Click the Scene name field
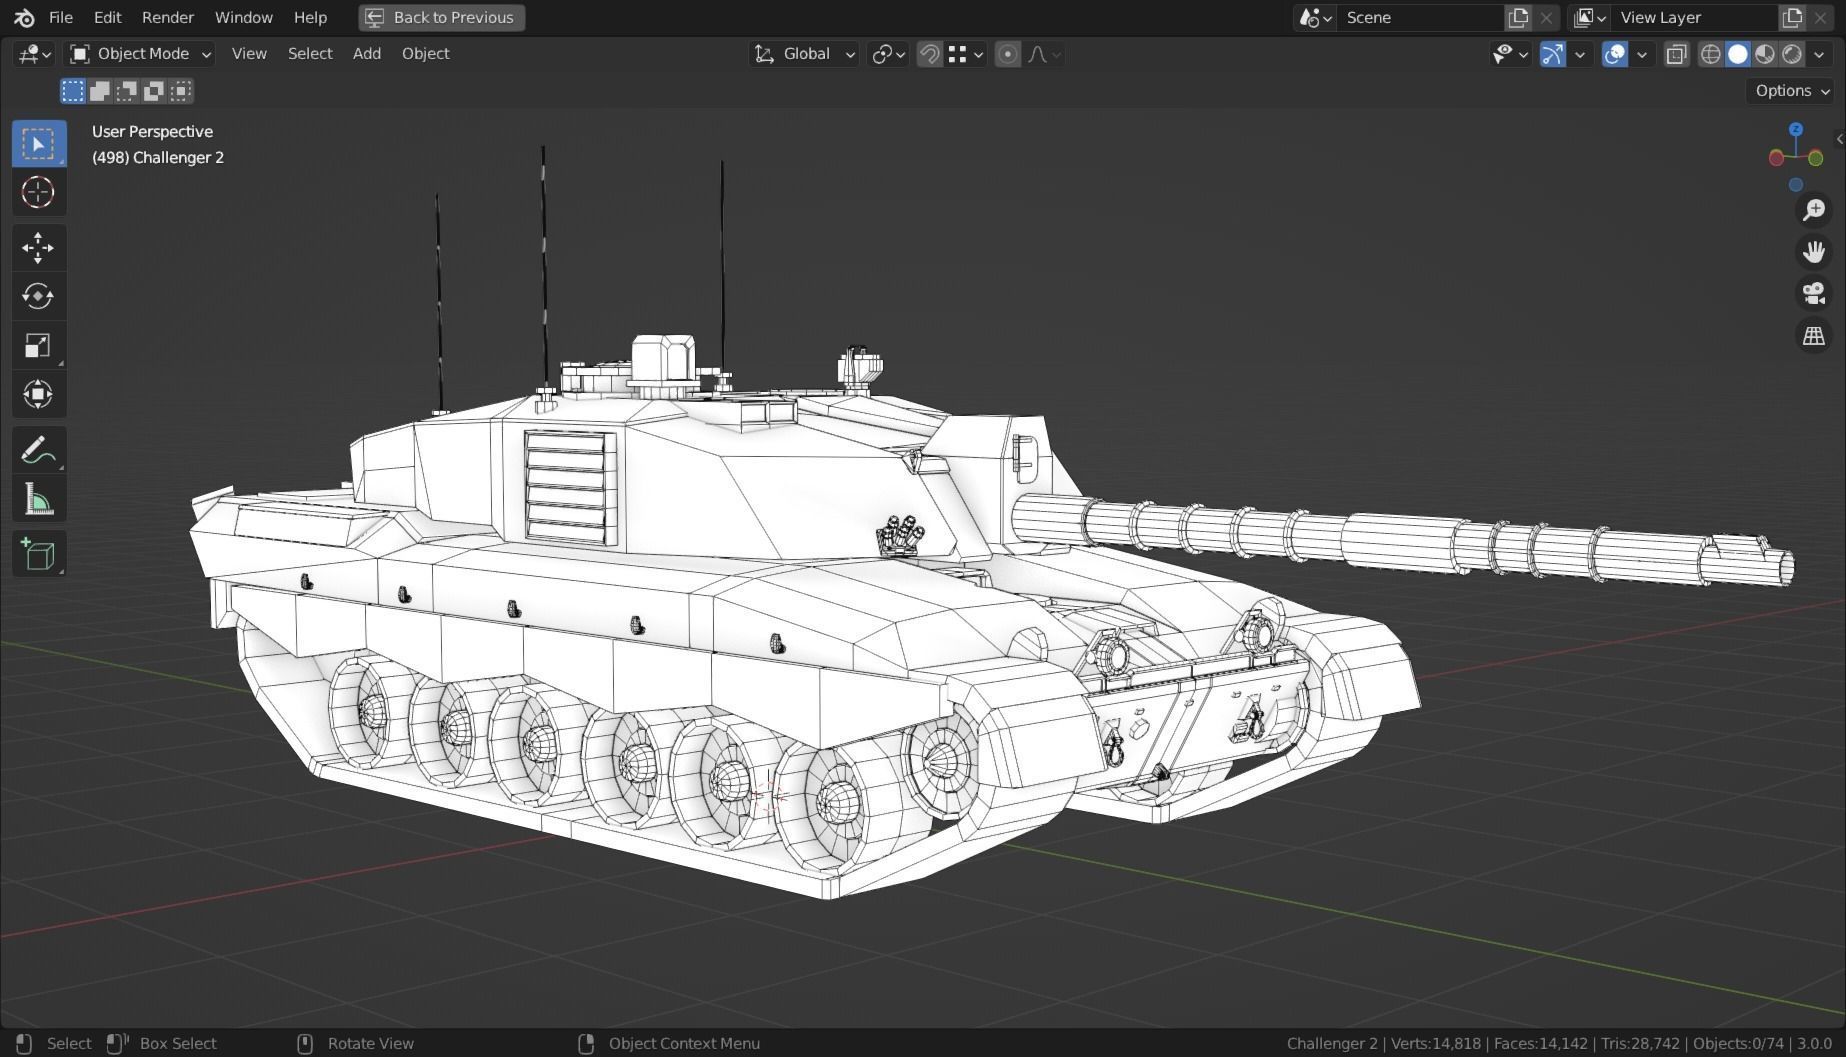 click(x=1420, y=17)
